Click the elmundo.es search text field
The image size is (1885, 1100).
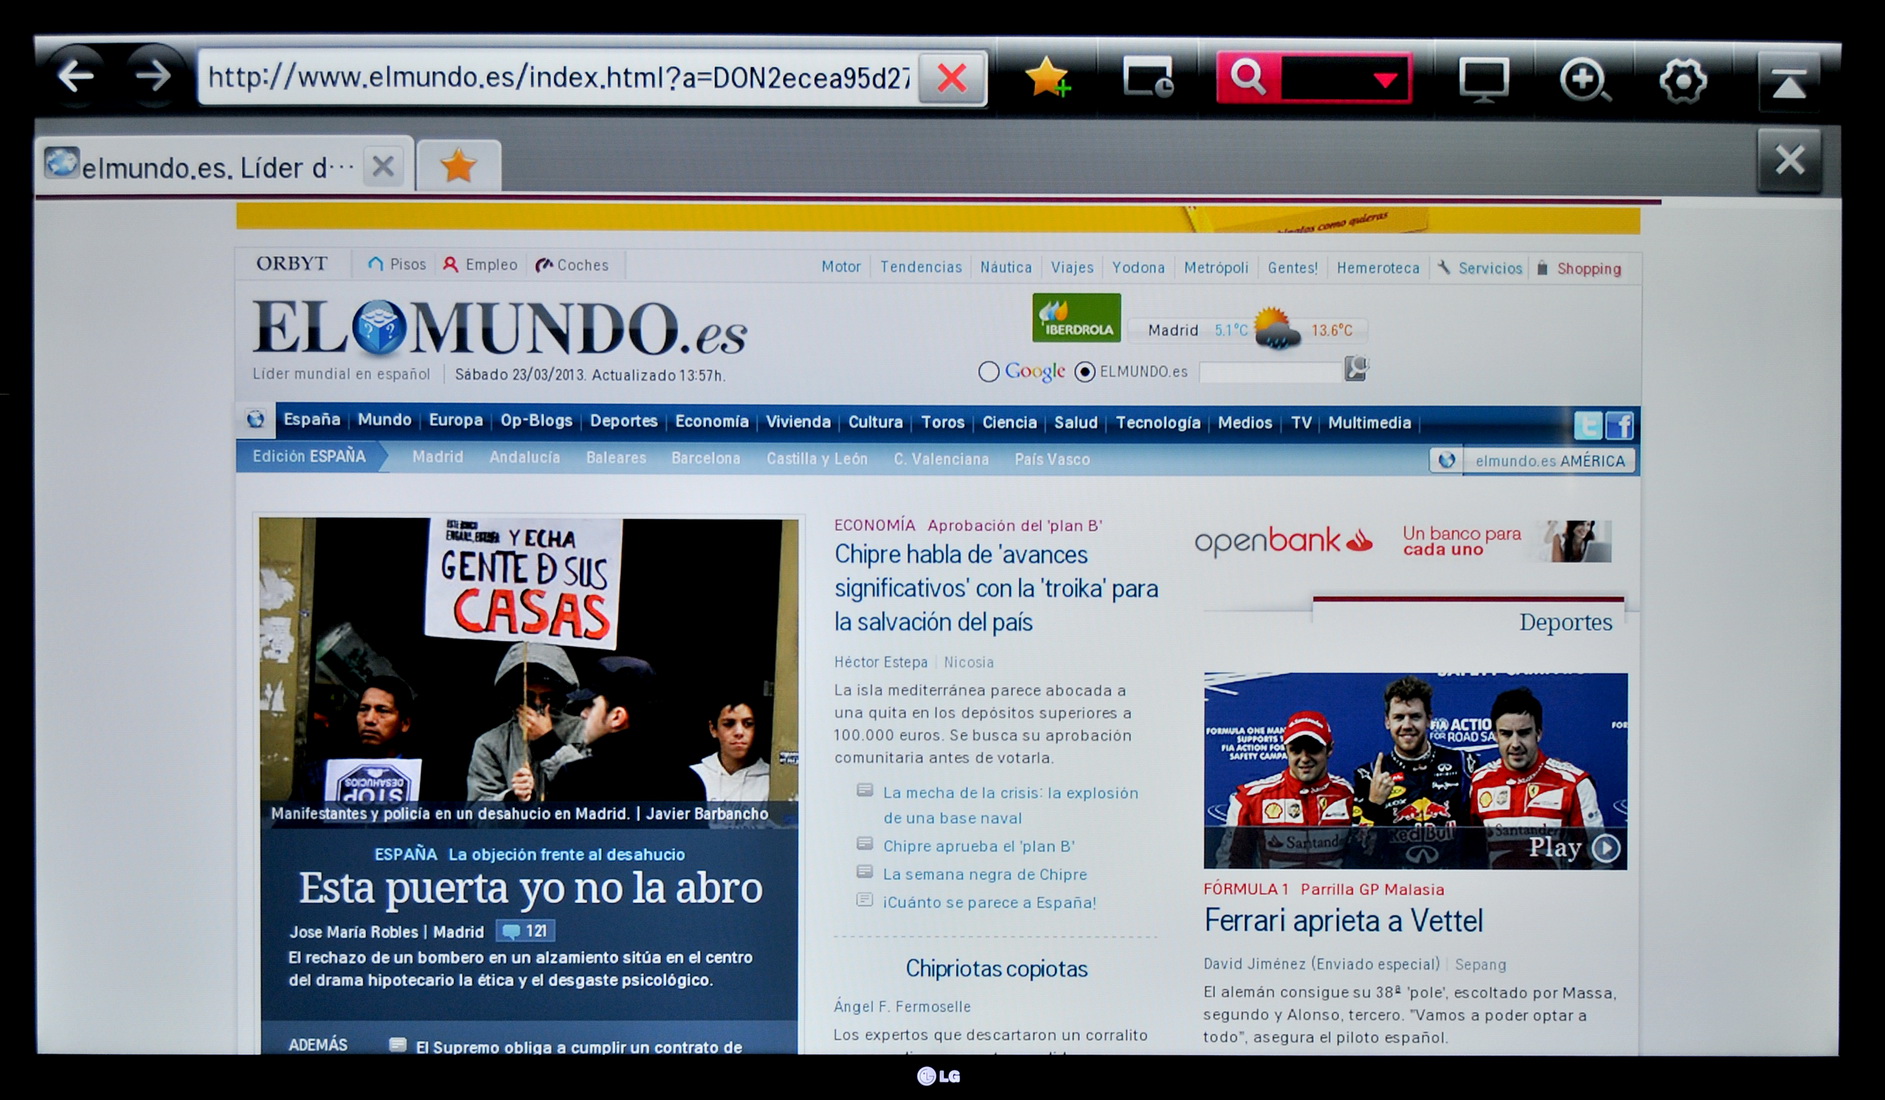(x=1269, y=372)
